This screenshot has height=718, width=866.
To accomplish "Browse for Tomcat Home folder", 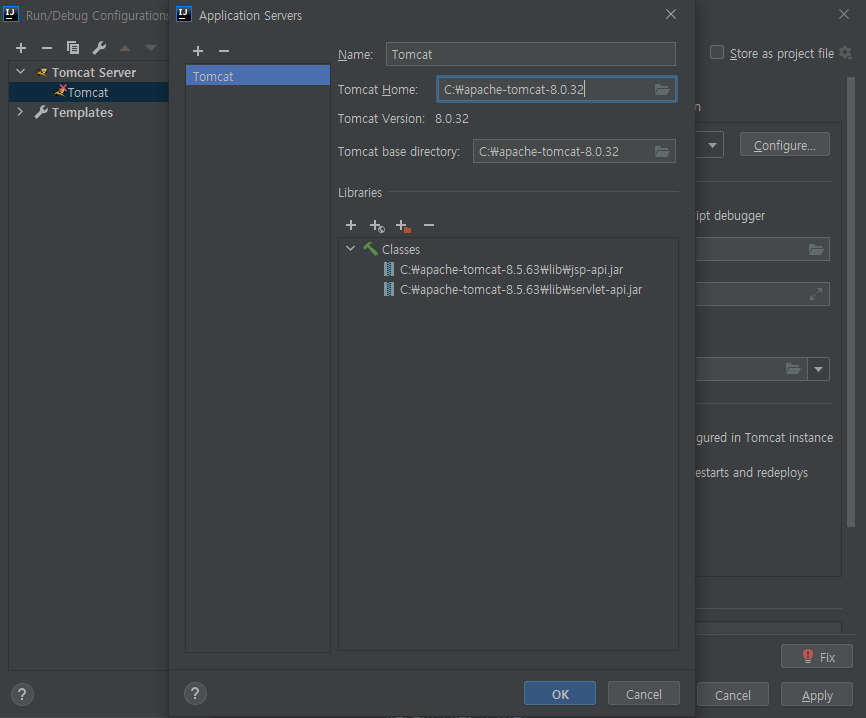I will tap(662, 89).
